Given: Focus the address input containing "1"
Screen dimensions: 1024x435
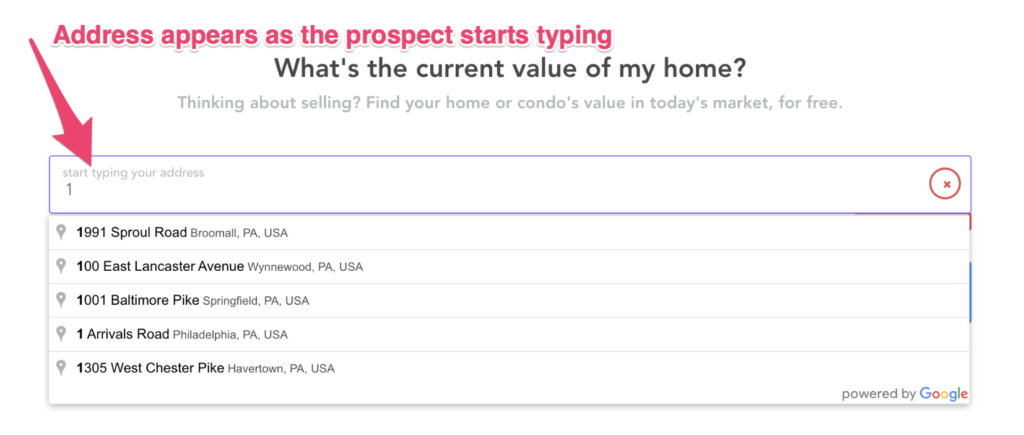Looking at the screenshot, I should (480, 189).
